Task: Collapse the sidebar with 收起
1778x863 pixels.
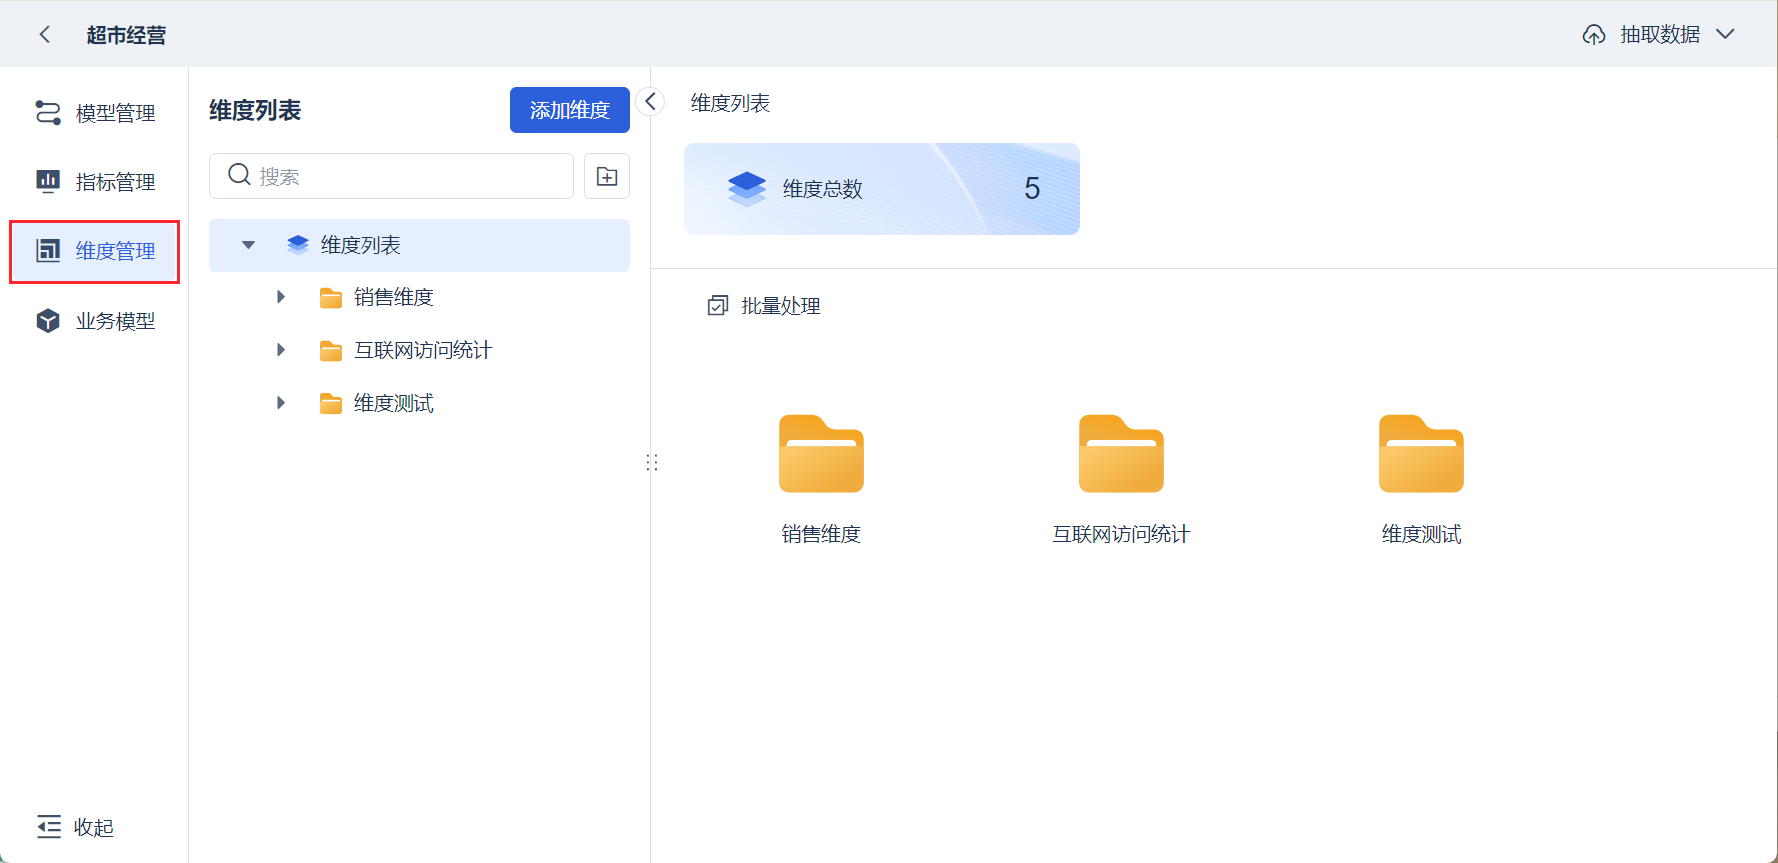Action: [x=76, y=827]
